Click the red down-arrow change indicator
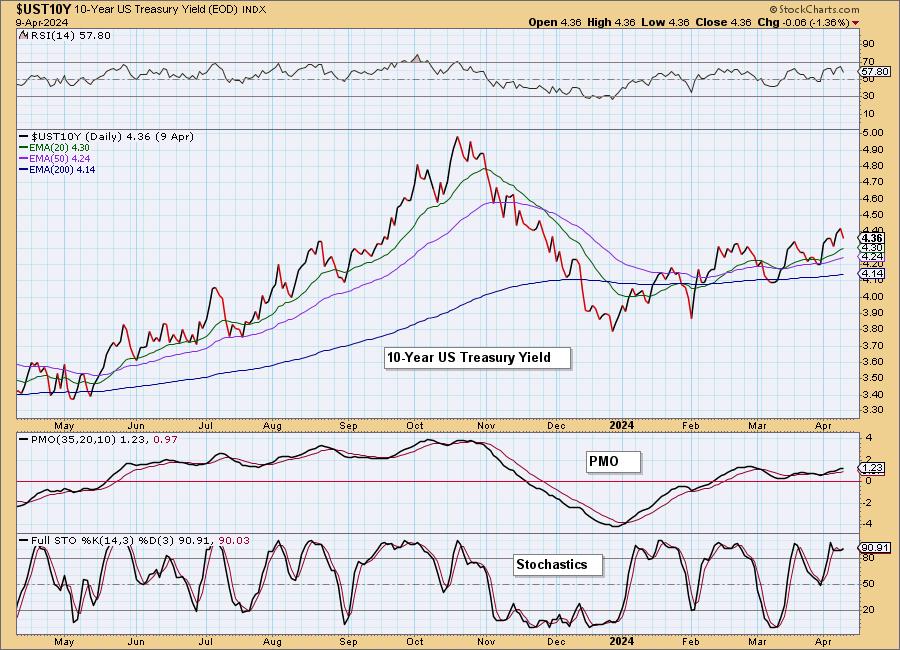The width and height of the screenshot is (900, 650). pyautogui.click(x=856, y=23)
